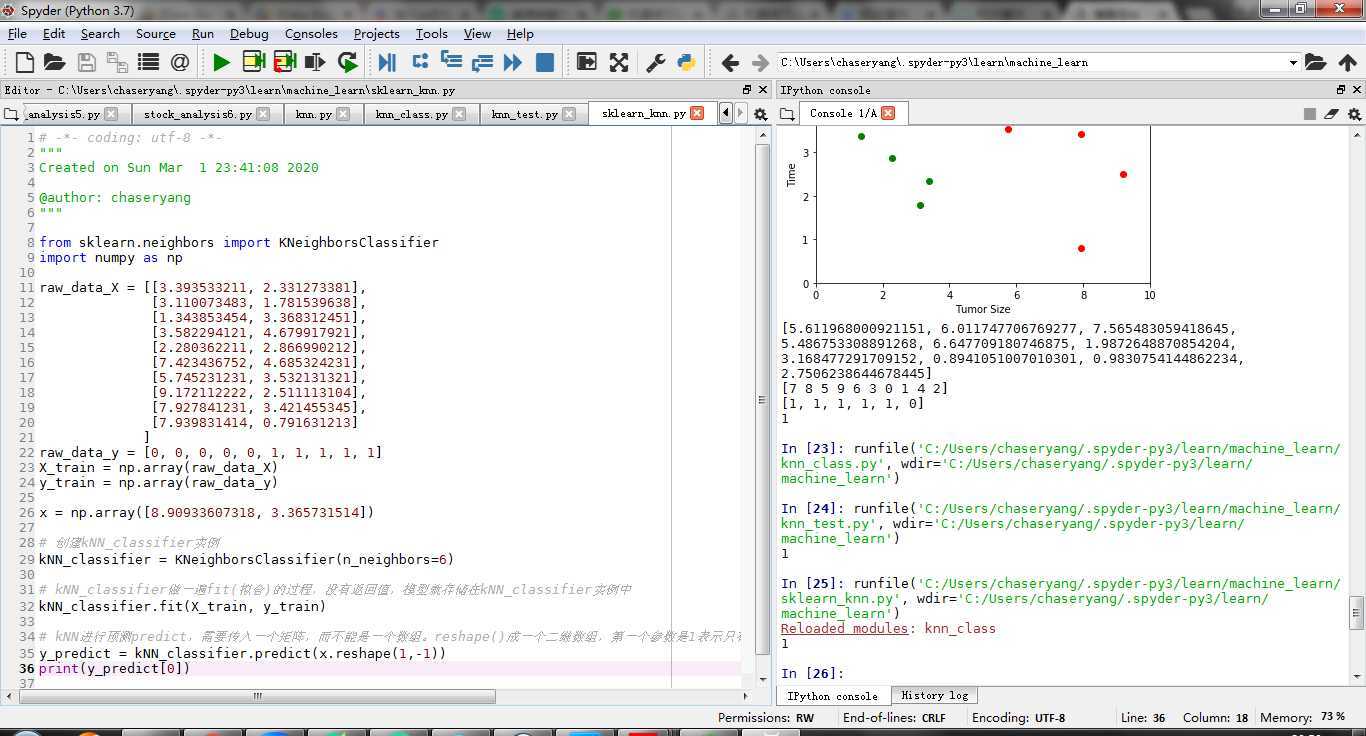Click the @ symbol finder icon
This screenshot has height=736, width=1366.
click(x=180, y=62)
